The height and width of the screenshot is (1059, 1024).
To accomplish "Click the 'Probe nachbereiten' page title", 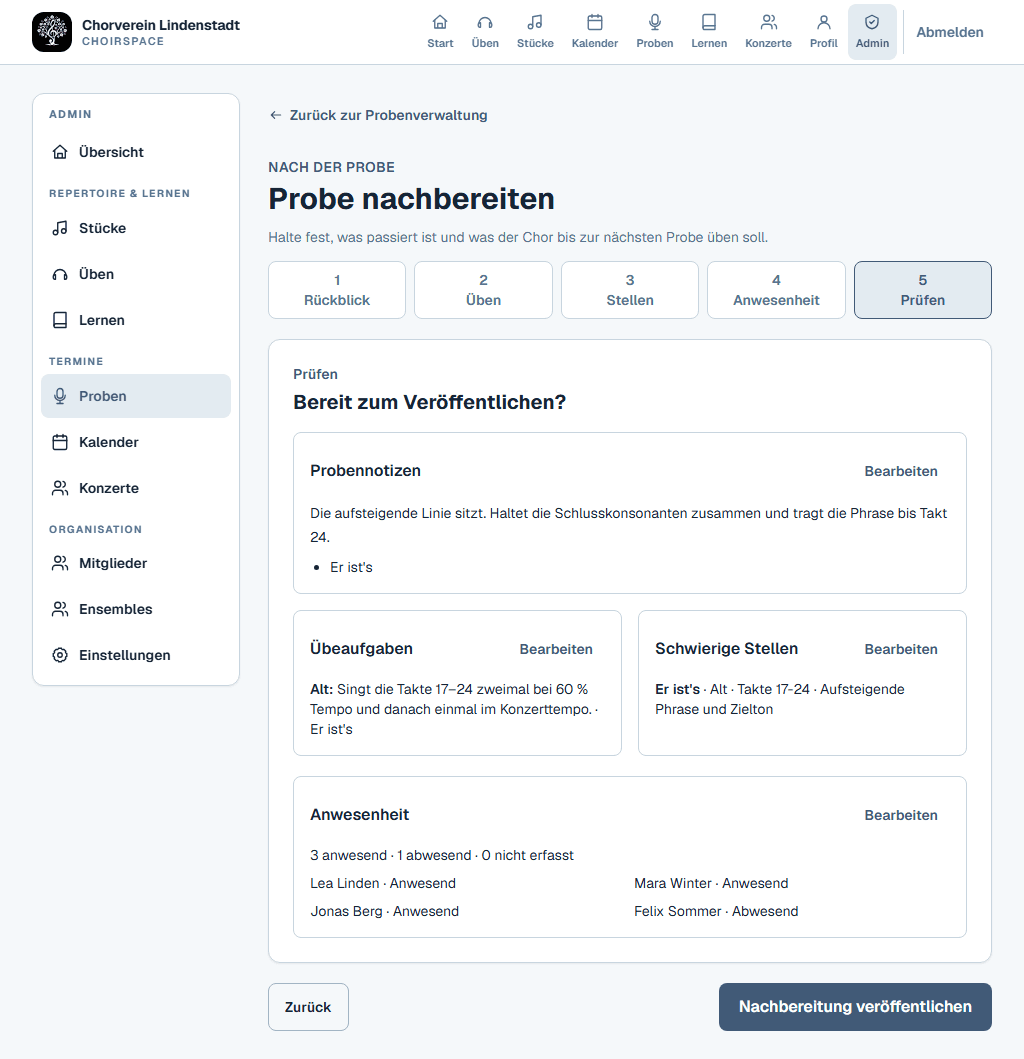I will tap(411, 199).
